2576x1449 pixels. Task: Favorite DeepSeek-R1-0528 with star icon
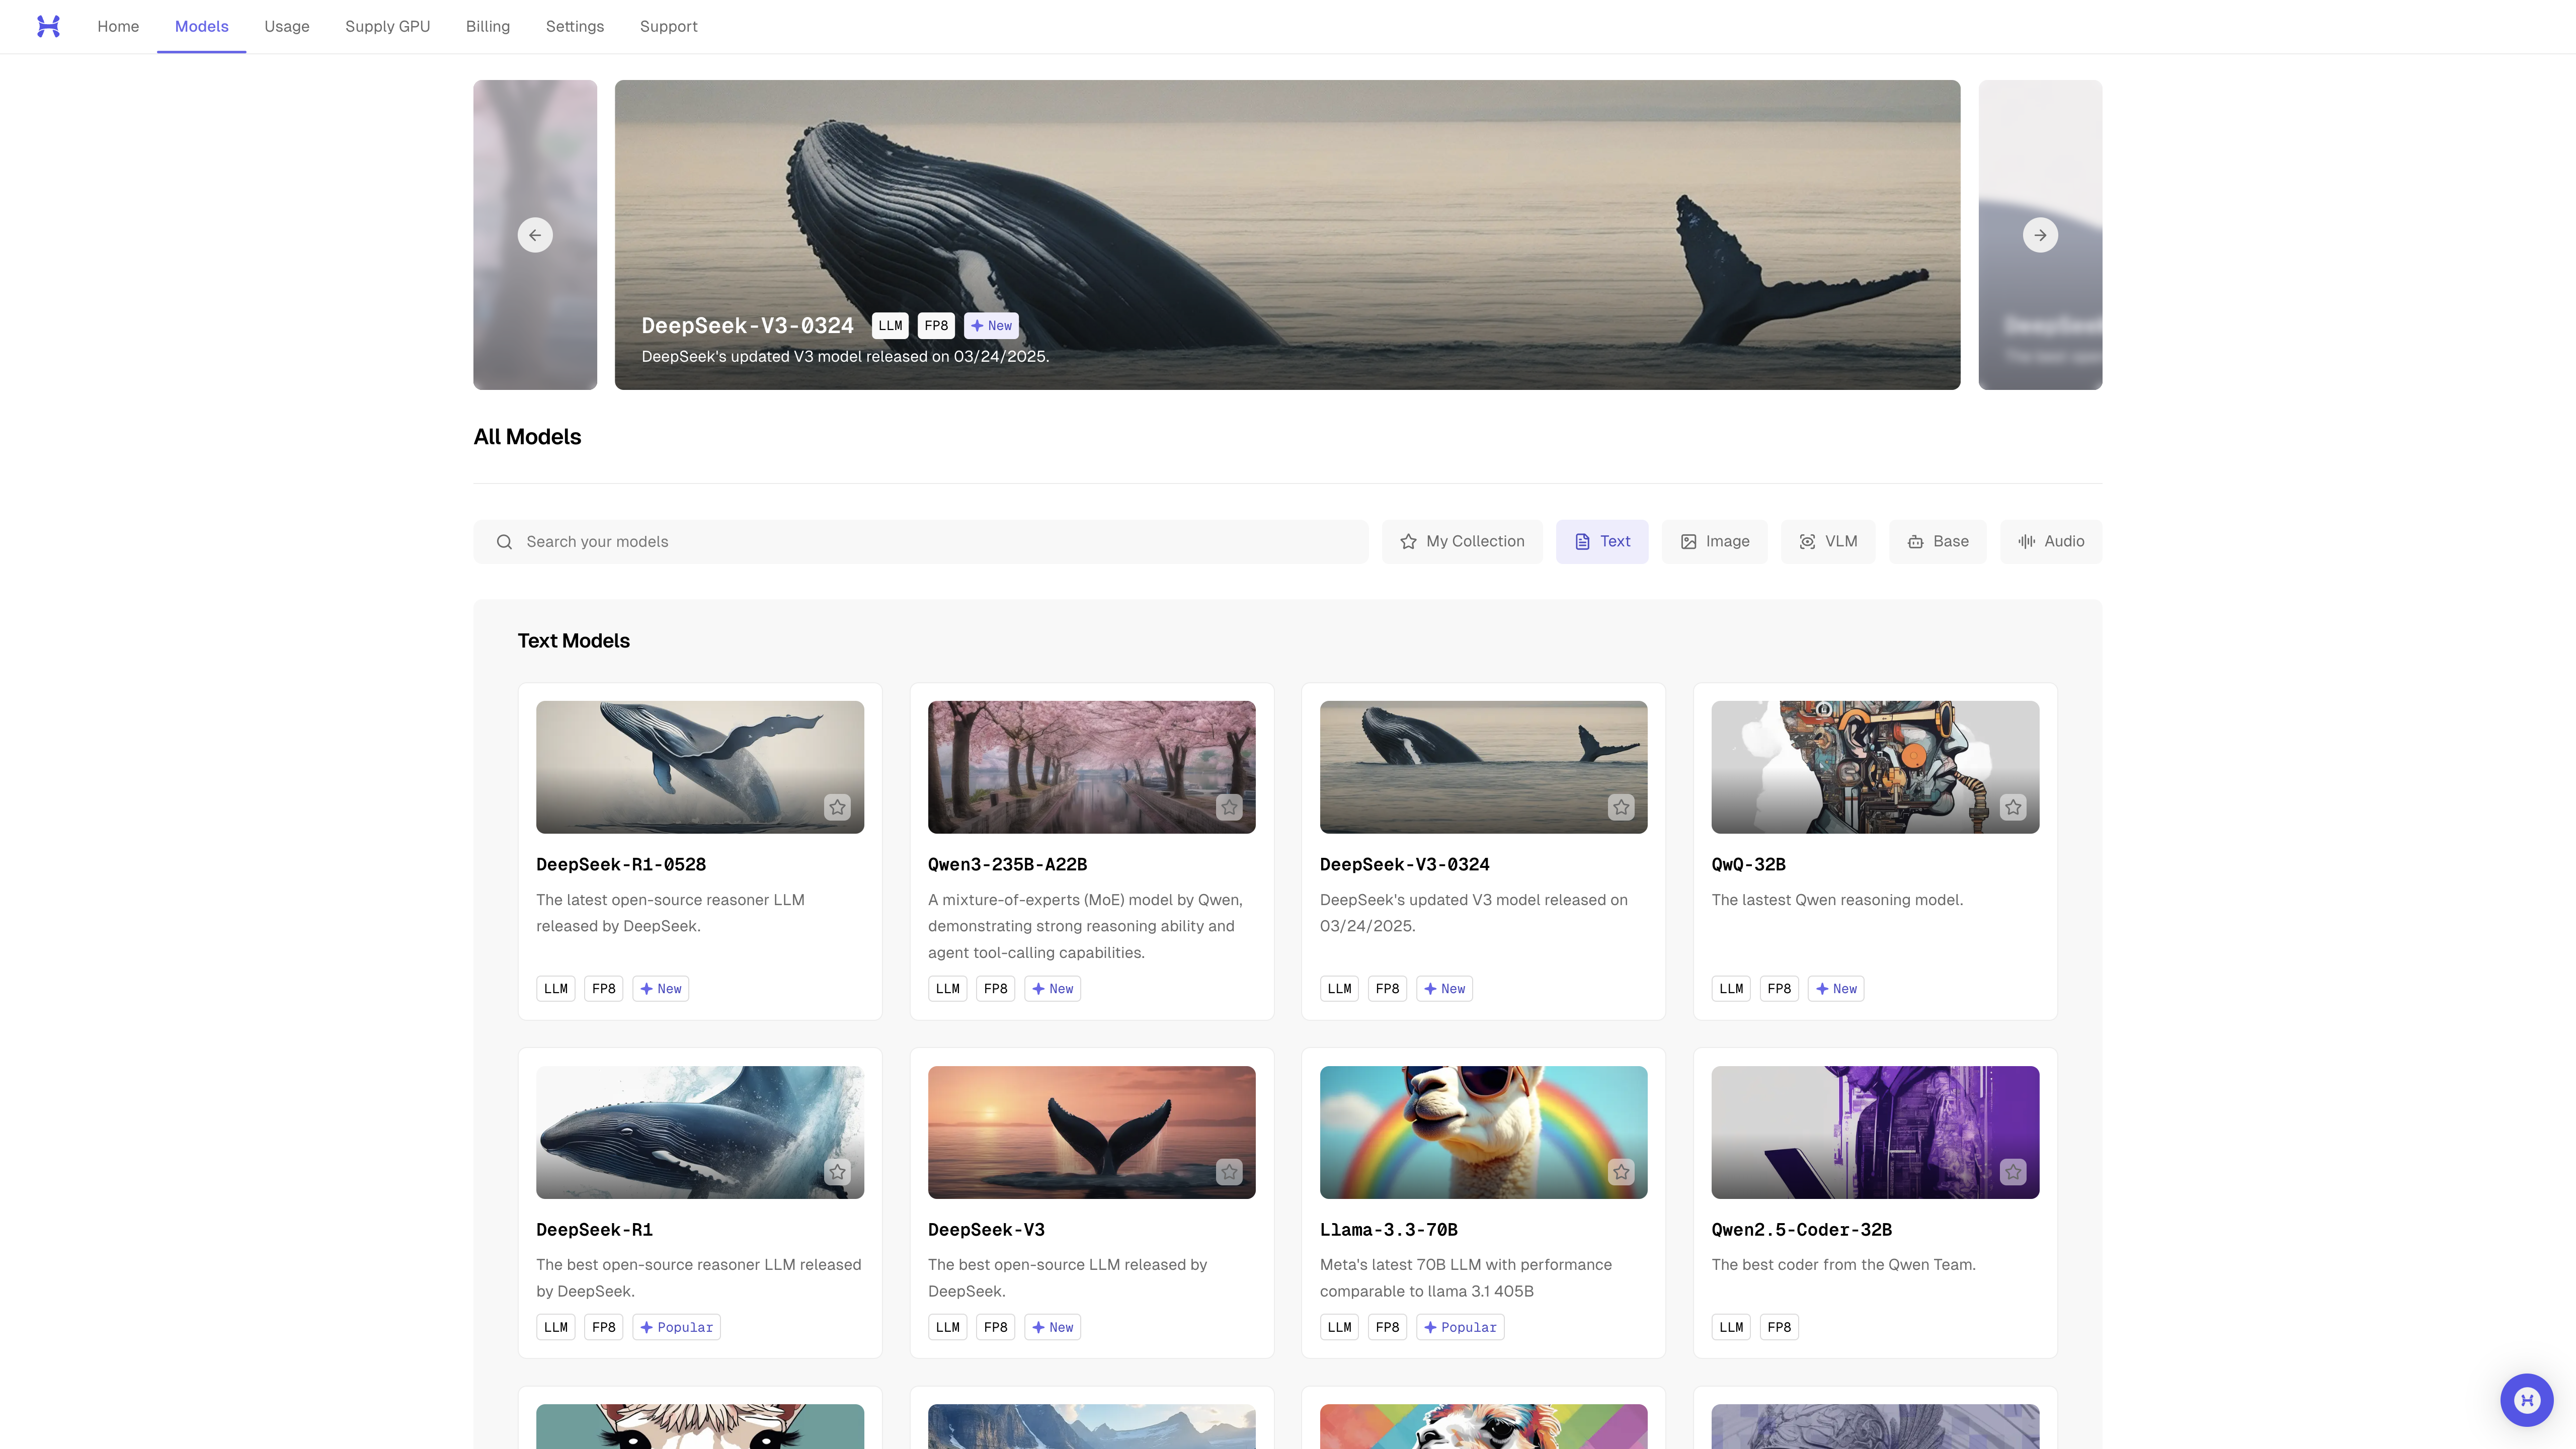[x=837, y=807]
